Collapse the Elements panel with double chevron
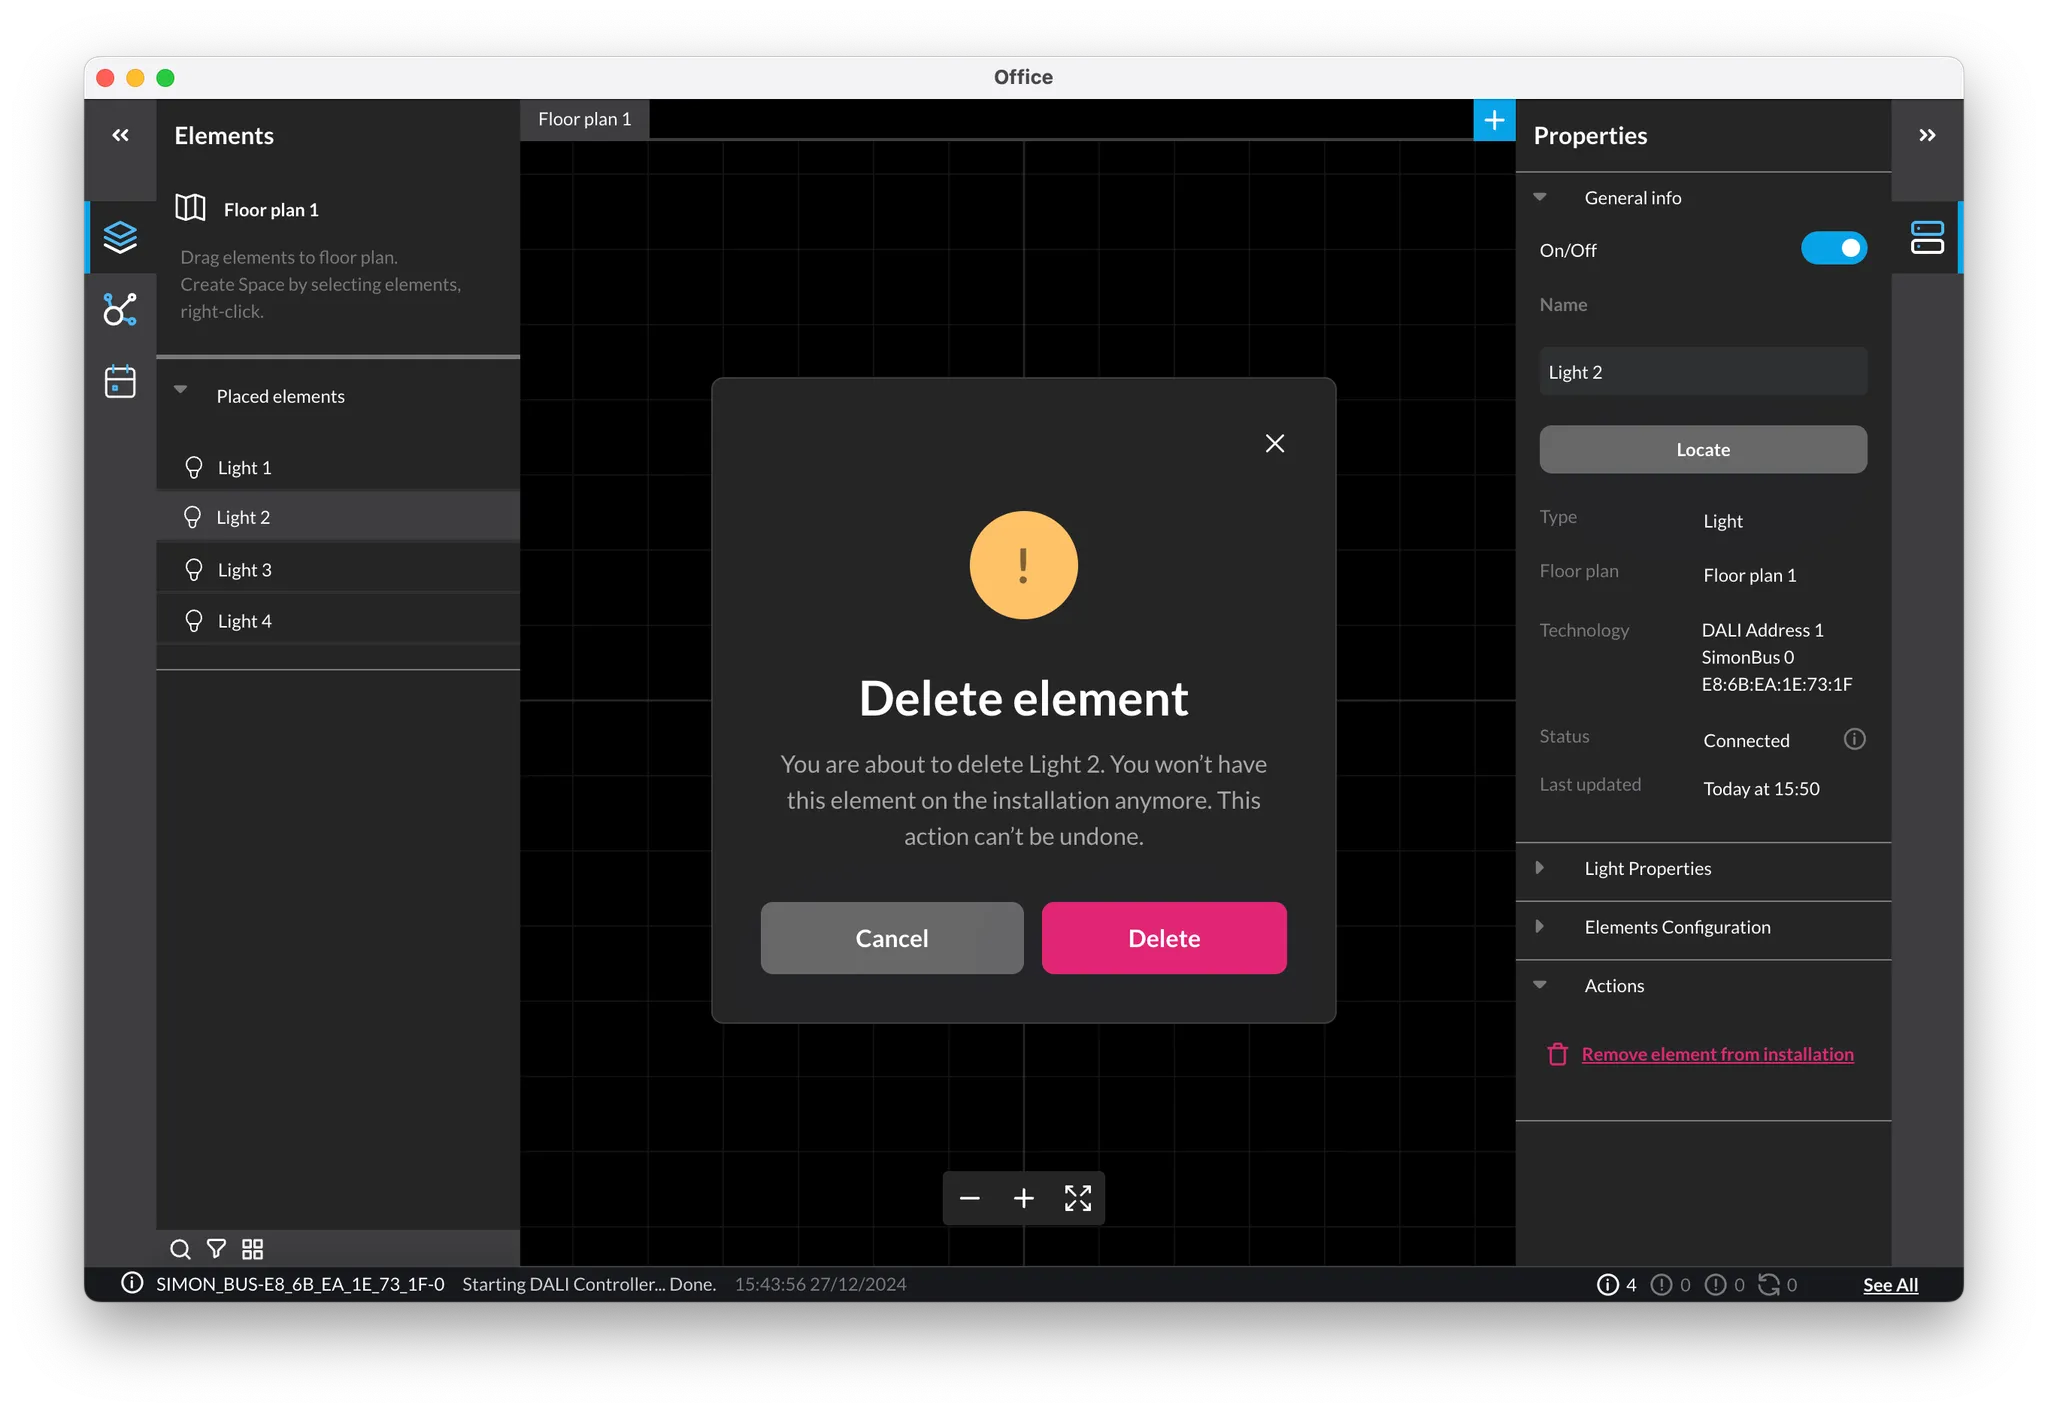The image size is (2048, 1413). [120, 135]
